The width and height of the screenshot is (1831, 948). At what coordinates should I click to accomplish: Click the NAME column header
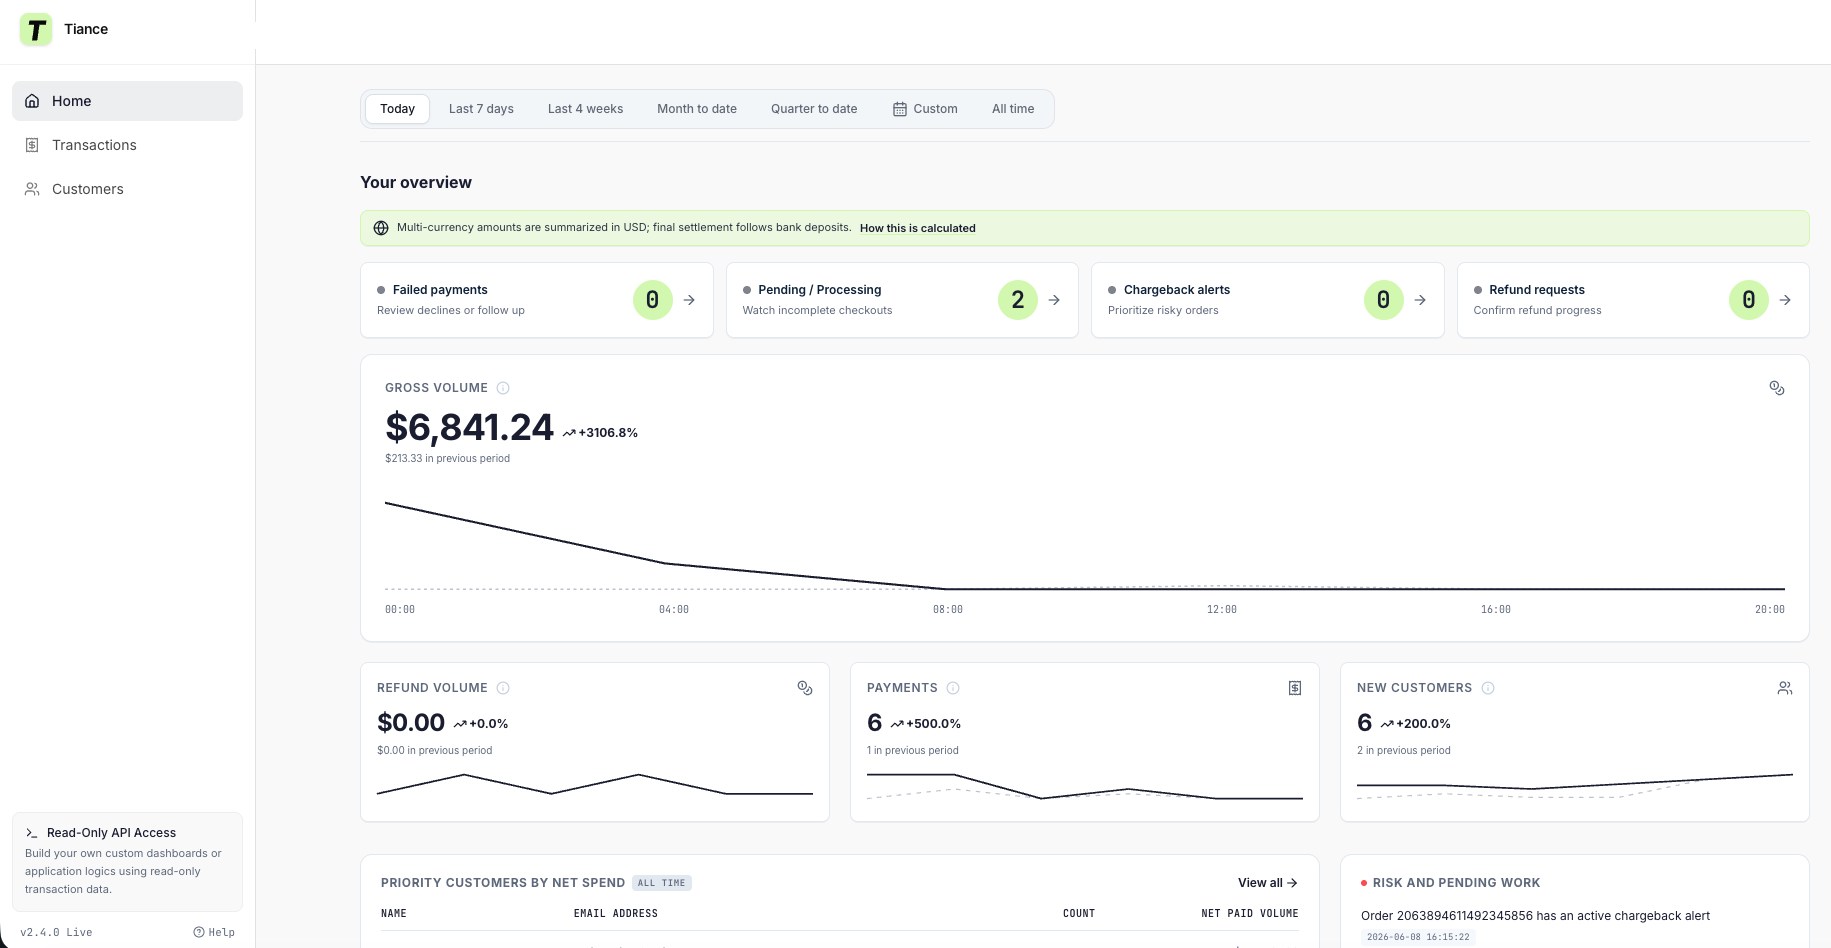[x=394, y=914]
